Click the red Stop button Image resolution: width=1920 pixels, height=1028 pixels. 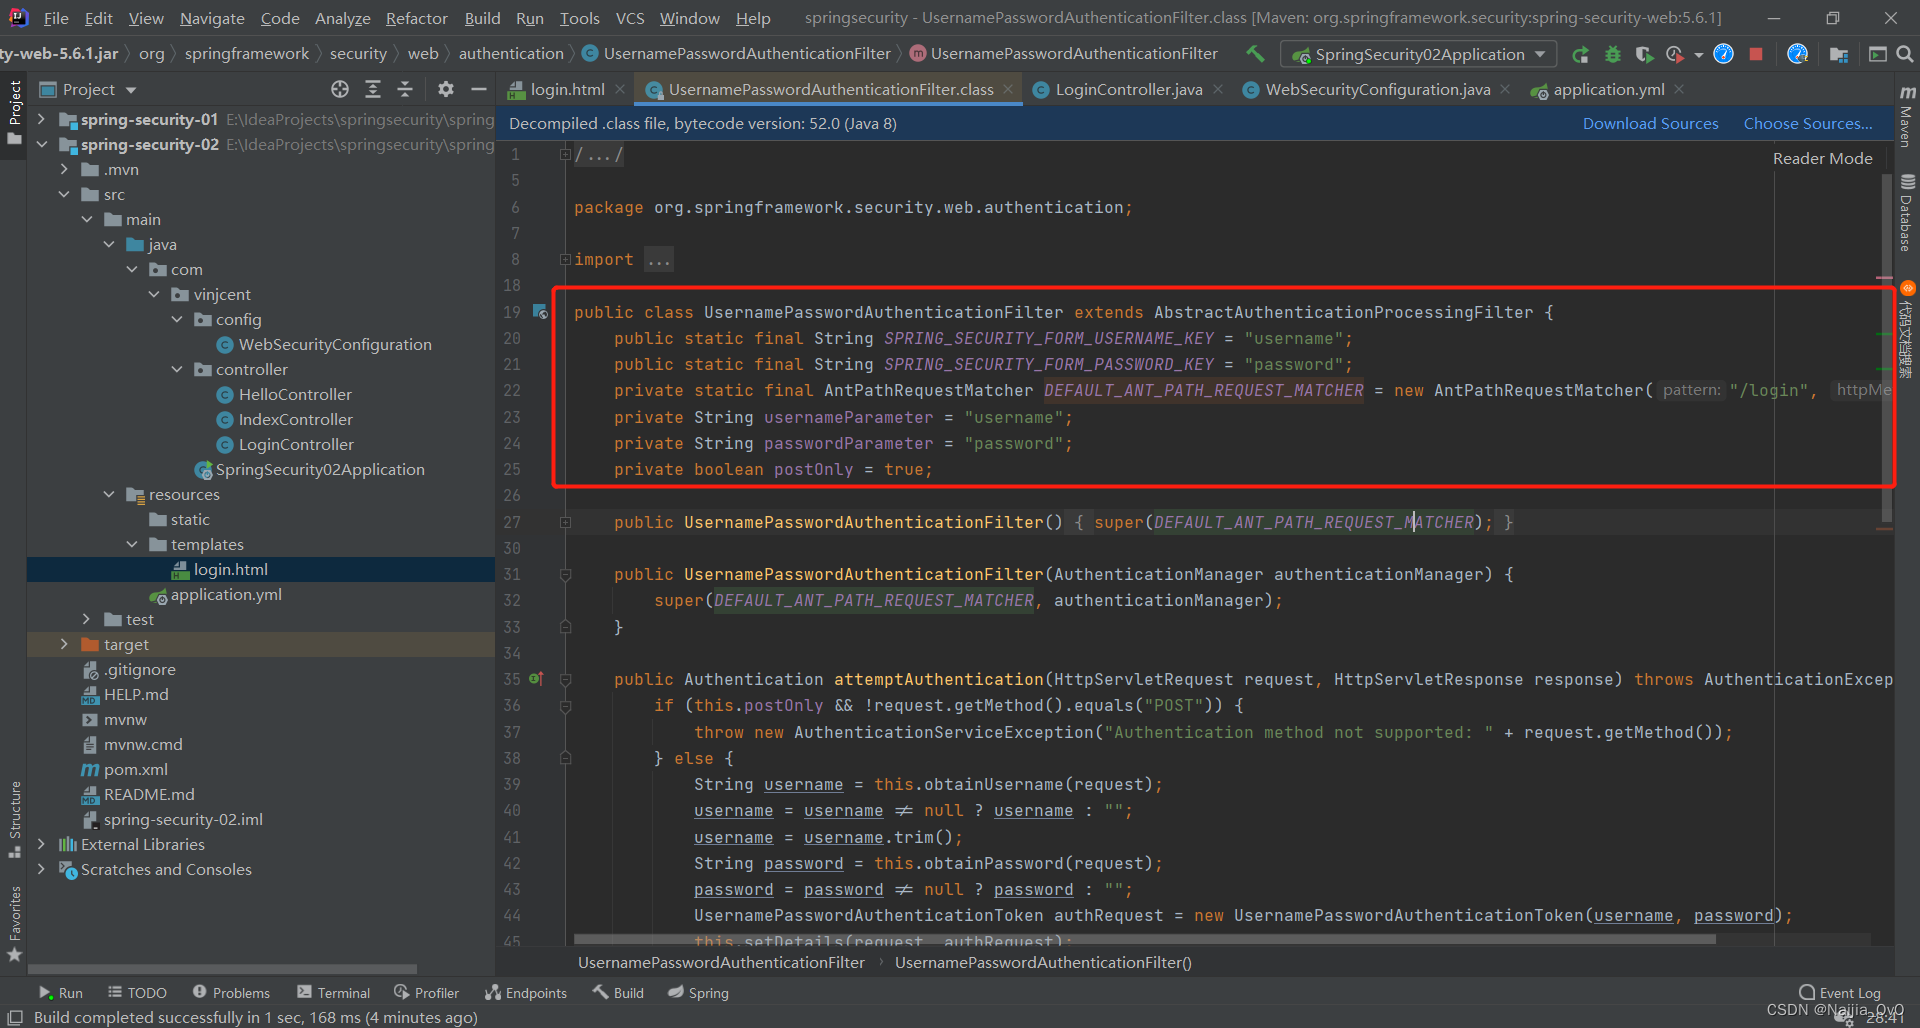tap(1756, 54)
